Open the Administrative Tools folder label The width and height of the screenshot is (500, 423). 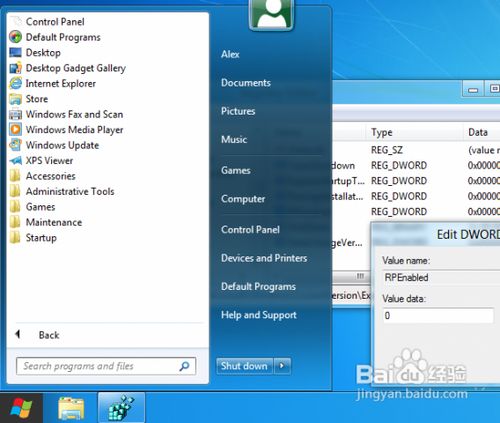pos(70,191)
